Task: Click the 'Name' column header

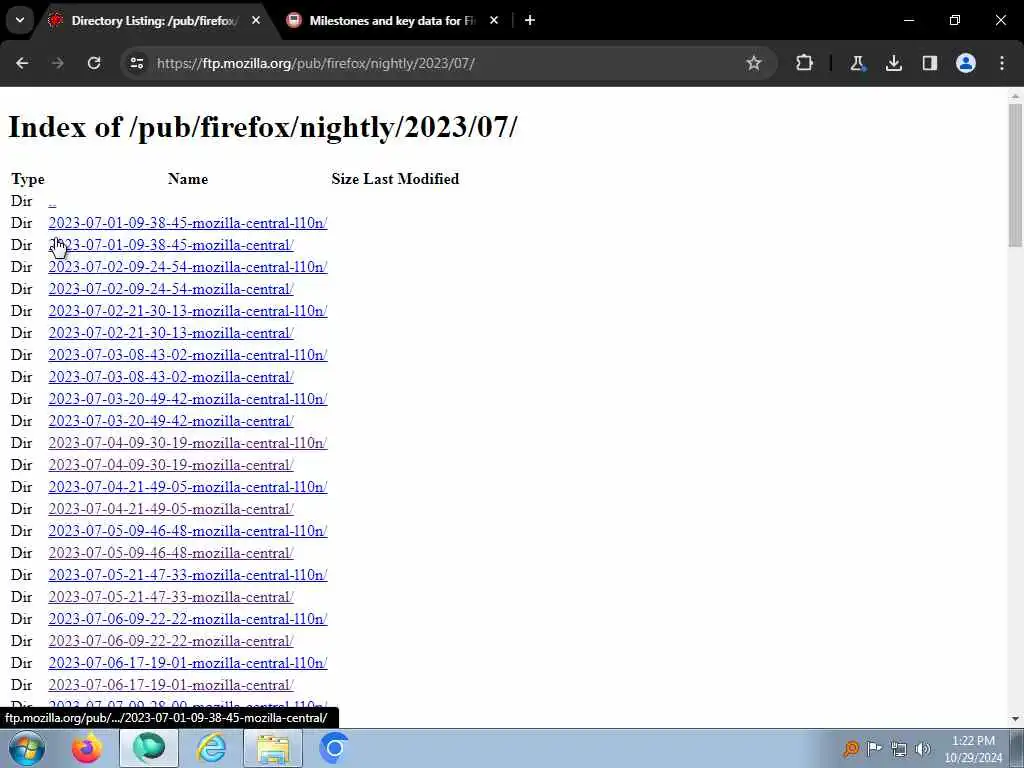Action: coord(188,179)
